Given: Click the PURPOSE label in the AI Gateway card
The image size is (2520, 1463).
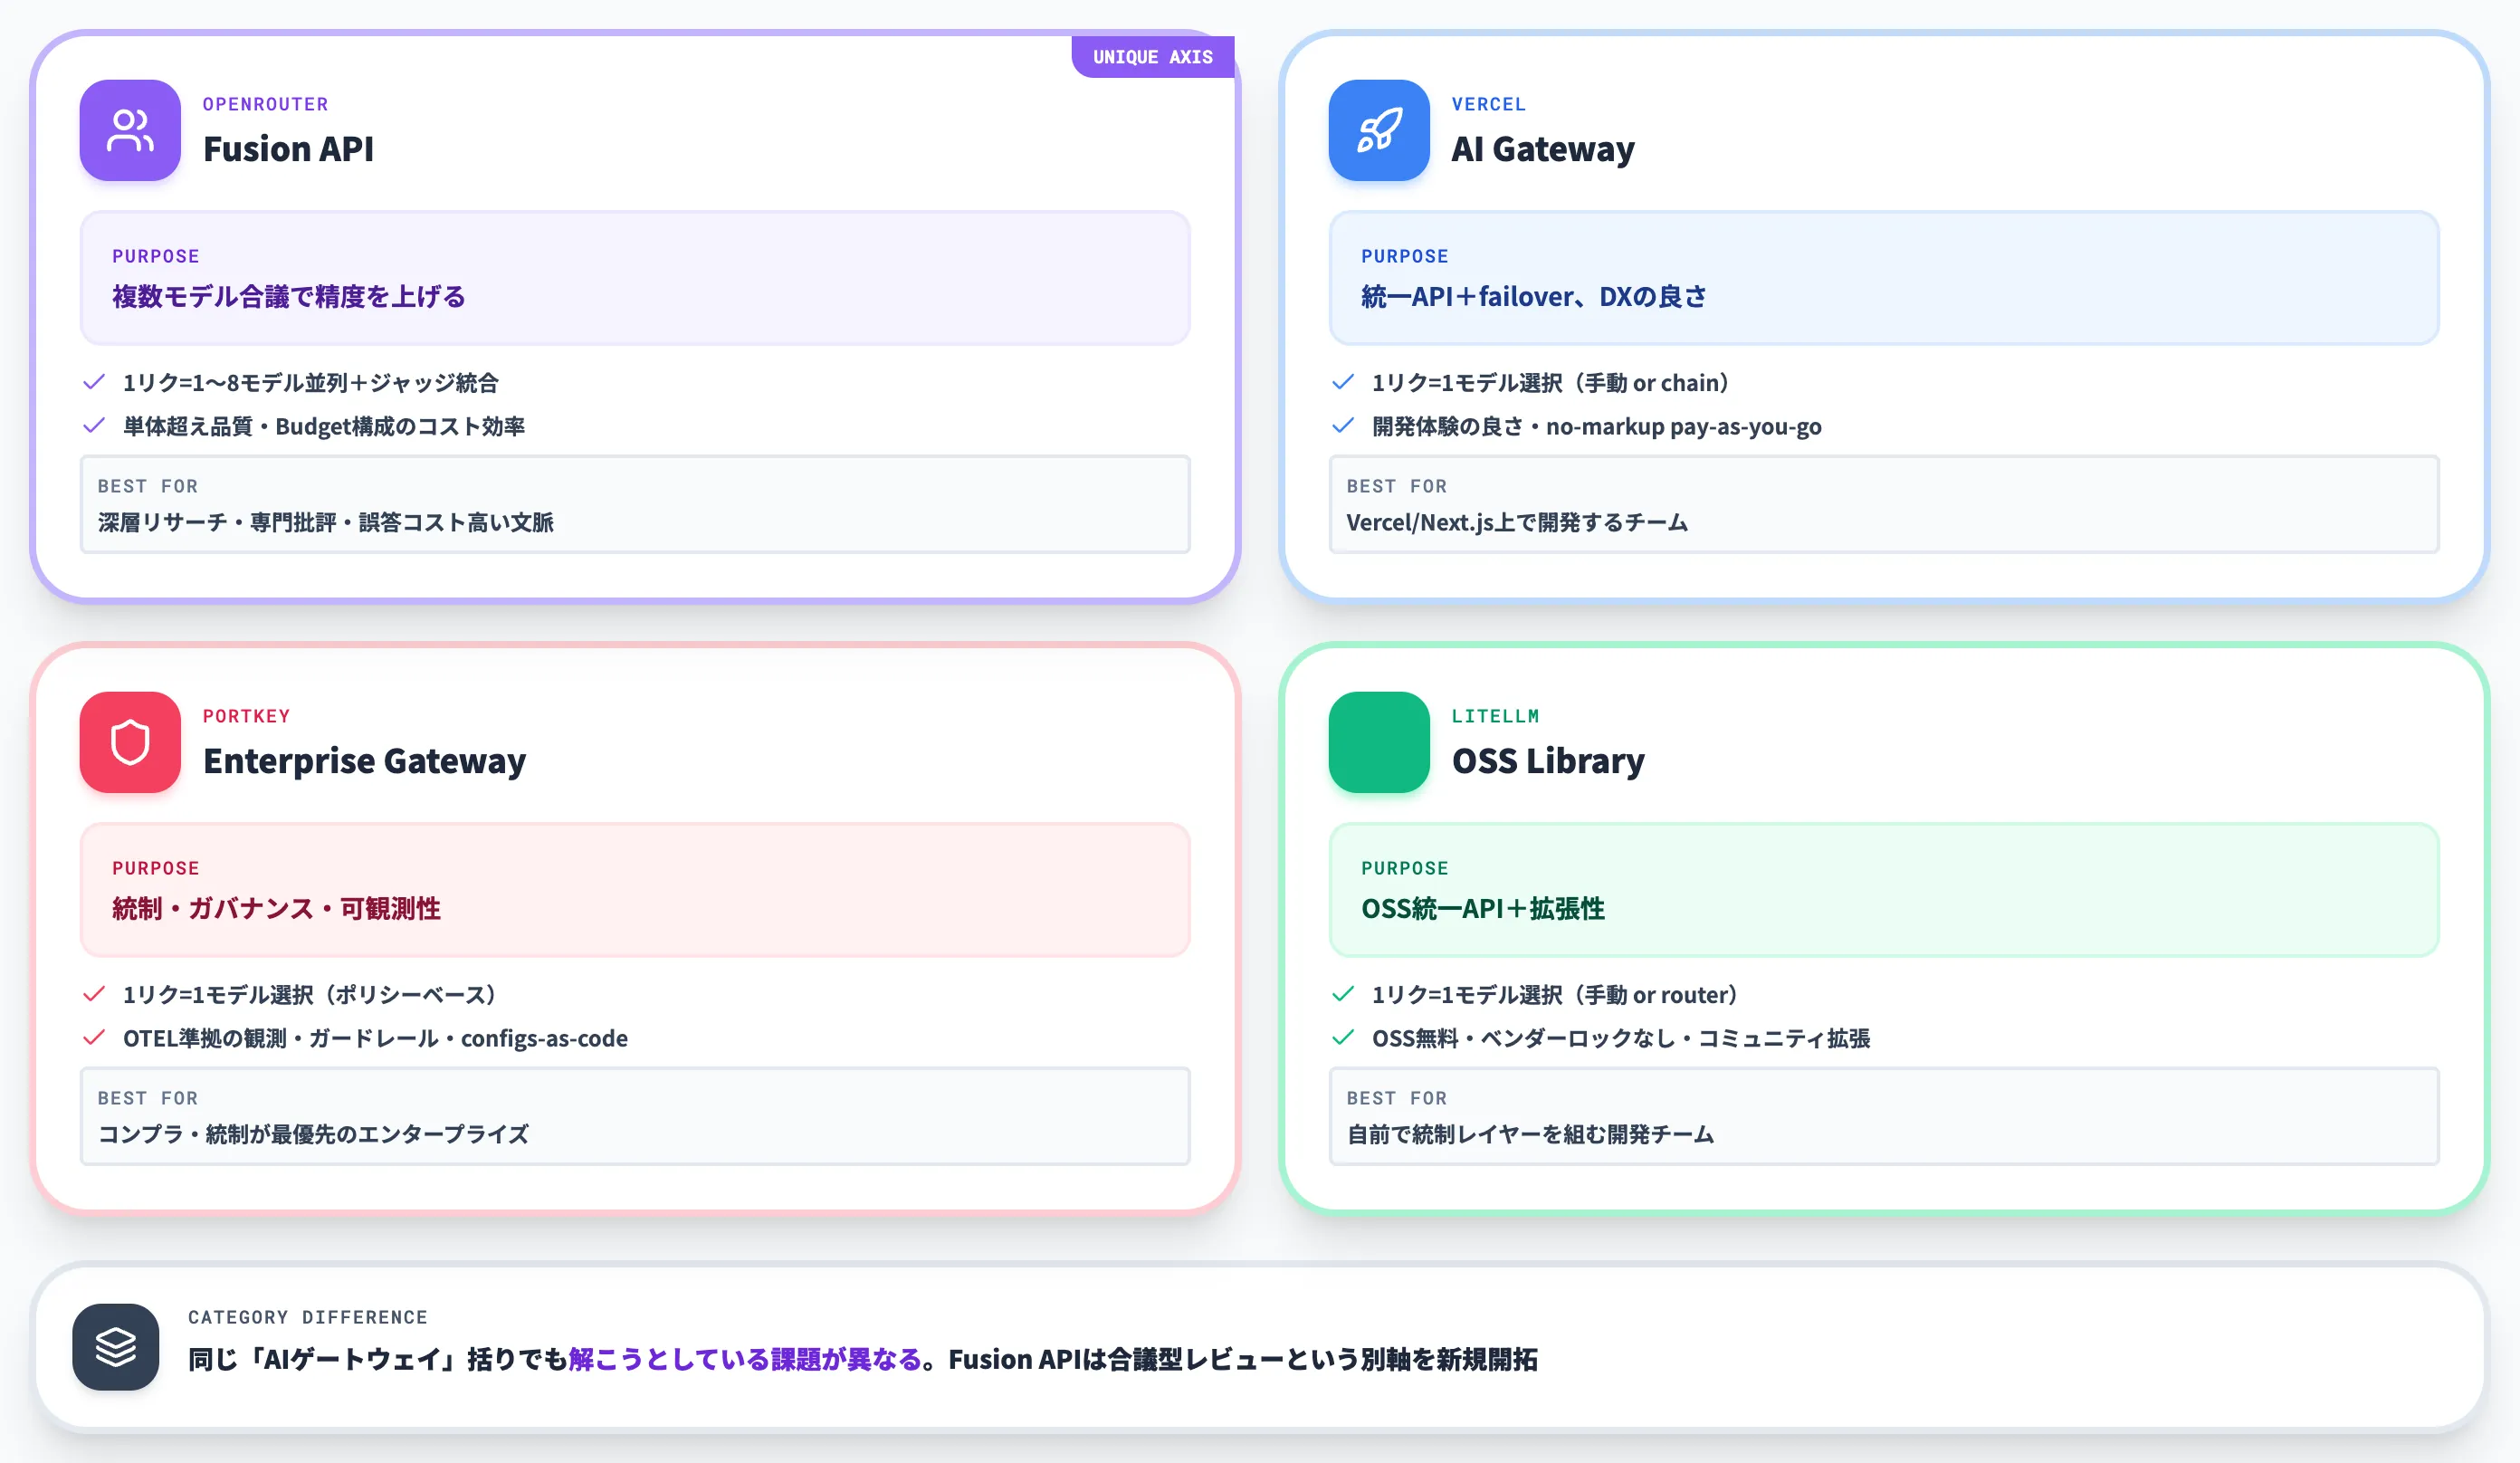Looking at the screenshot, I should [x=1404, y=256].
